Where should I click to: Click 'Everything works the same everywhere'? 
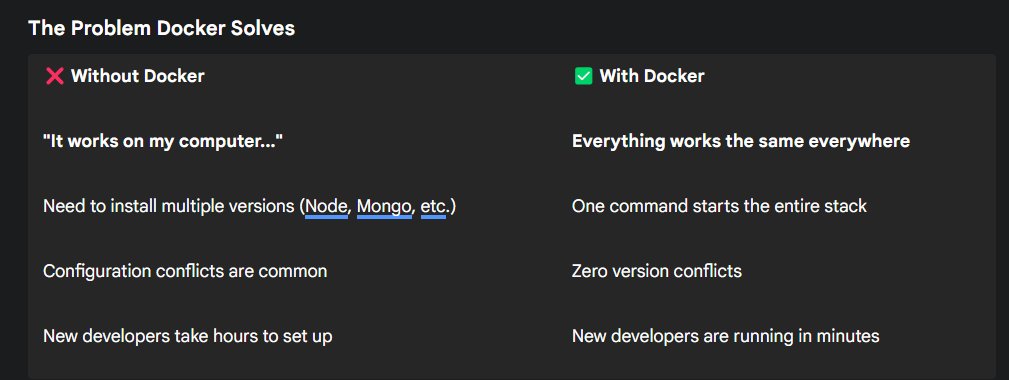(x=741, y=141)
